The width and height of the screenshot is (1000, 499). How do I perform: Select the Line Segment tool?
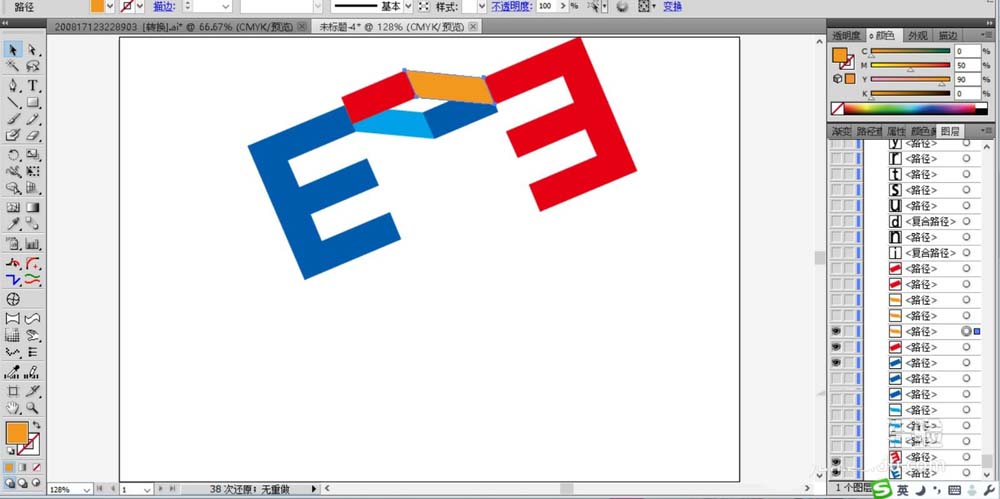click(13, 102)
